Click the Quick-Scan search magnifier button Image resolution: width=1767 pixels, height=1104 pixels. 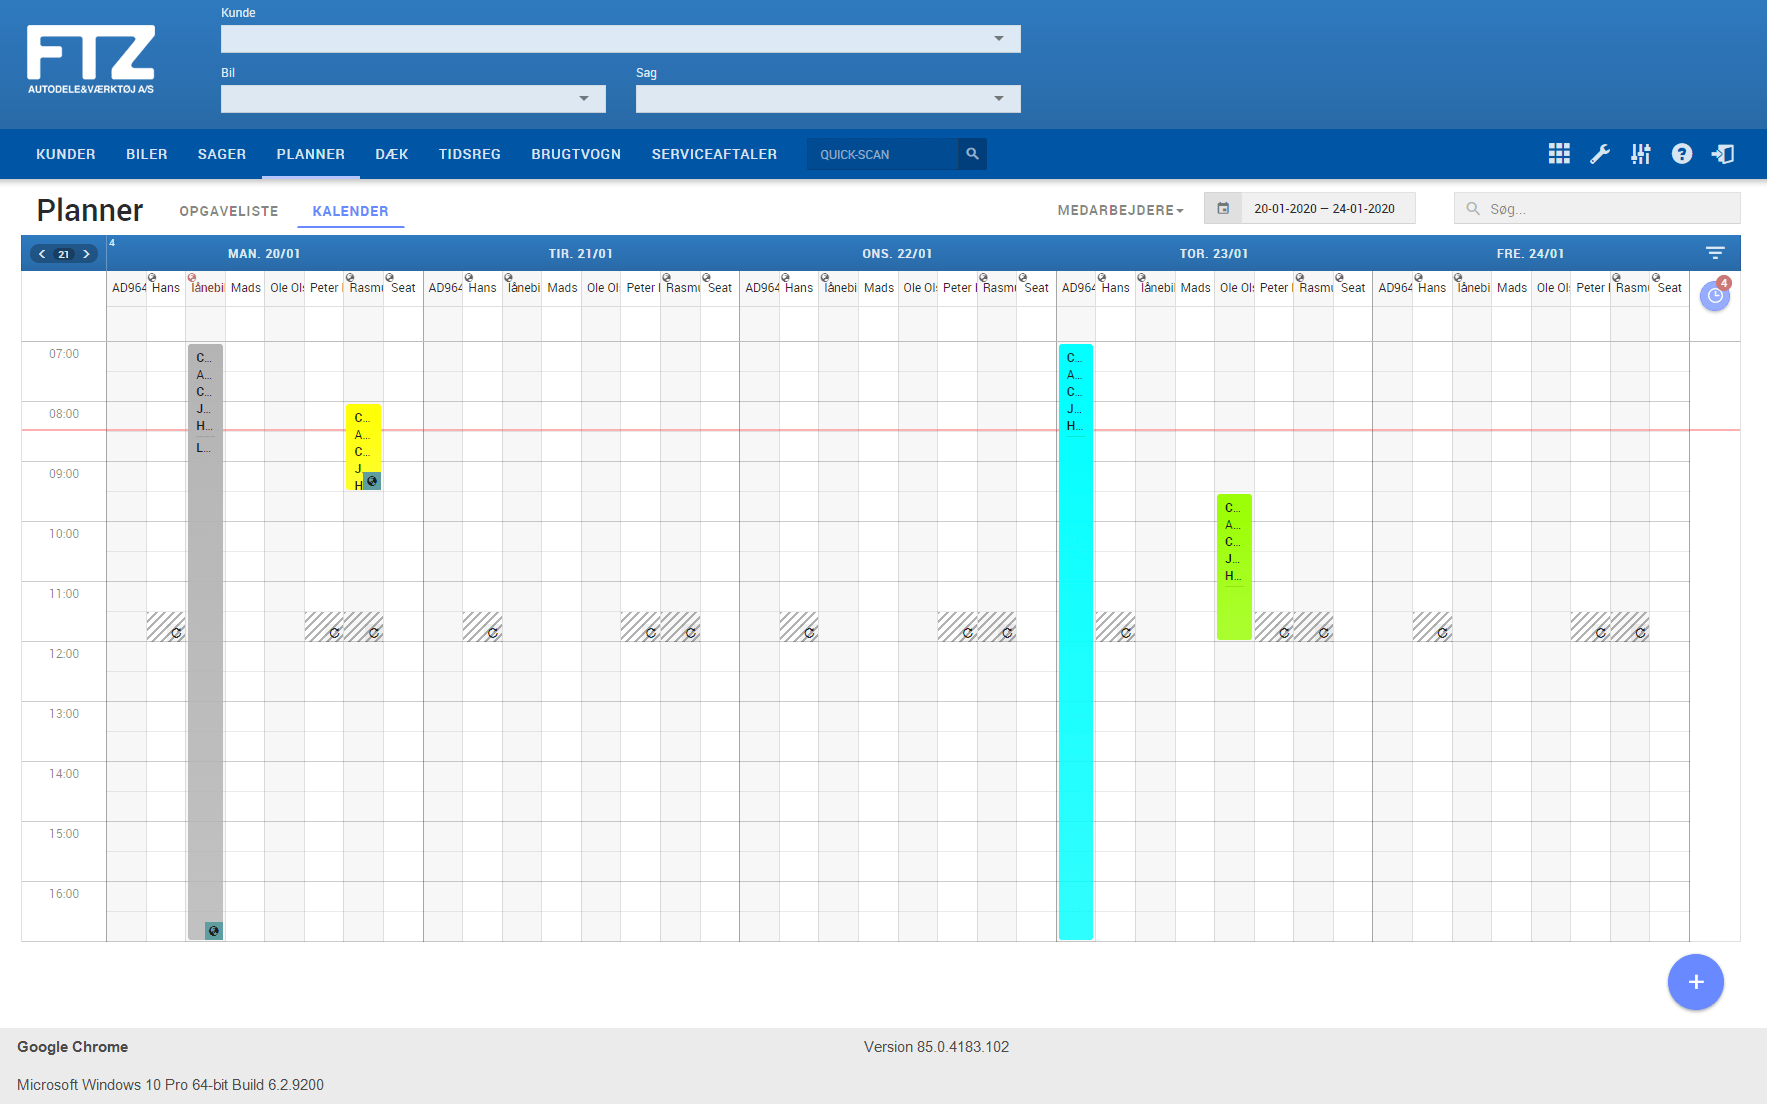pyautogui.click(x=972, y=154)
